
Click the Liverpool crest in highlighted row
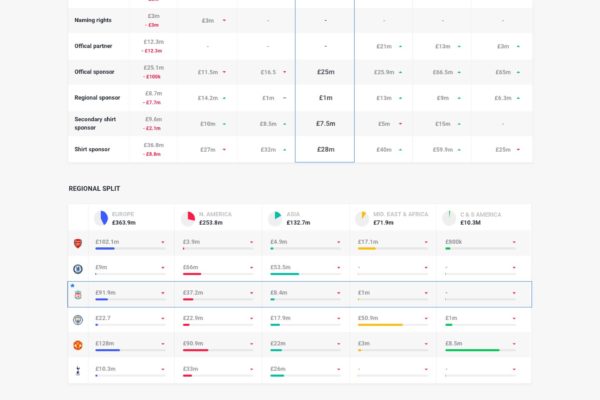78,295
